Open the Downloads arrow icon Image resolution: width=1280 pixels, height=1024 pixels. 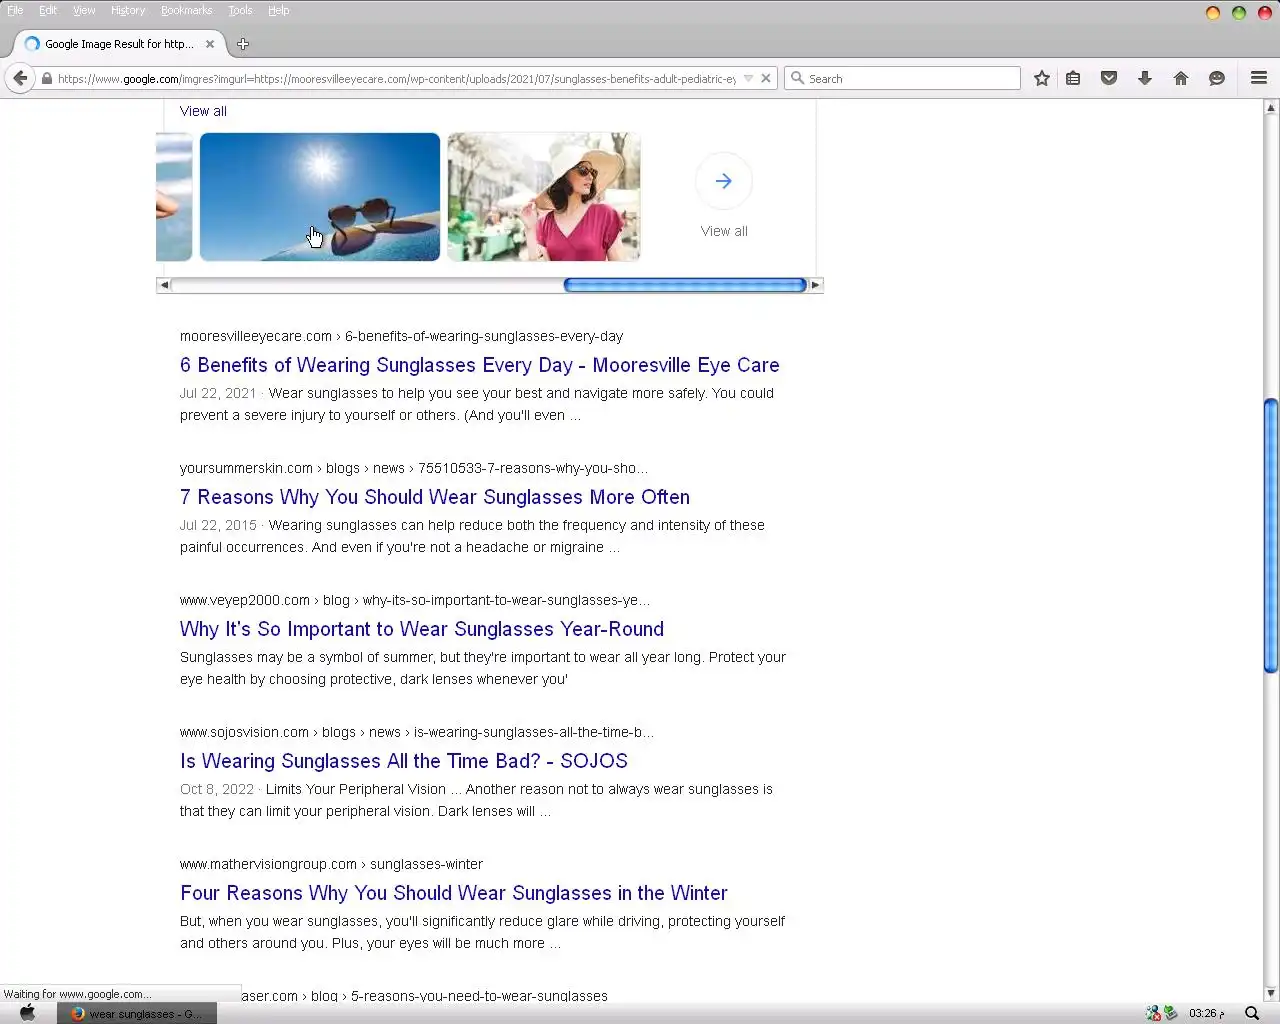pos(1145,78)
